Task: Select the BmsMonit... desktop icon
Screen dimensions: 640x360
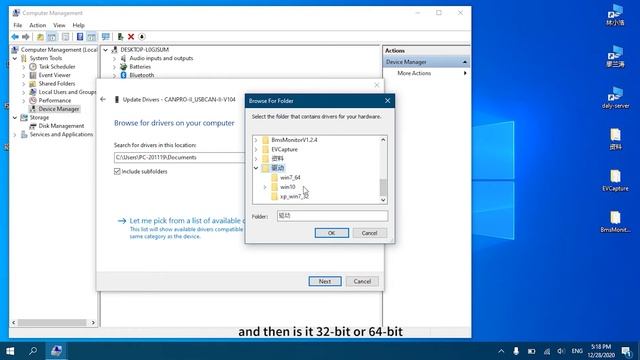Action: [615, 222]
